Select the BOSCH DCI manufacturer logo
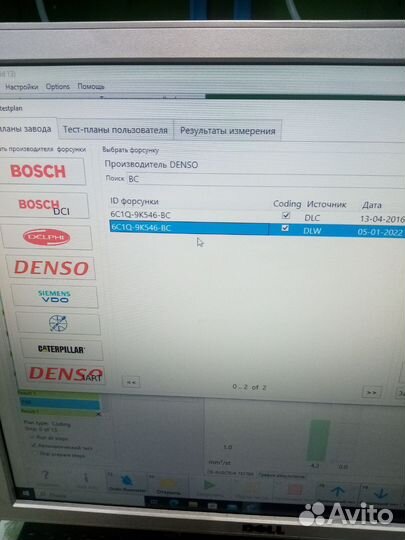Screen dimensions: 405x540 [x=45, y=206]
